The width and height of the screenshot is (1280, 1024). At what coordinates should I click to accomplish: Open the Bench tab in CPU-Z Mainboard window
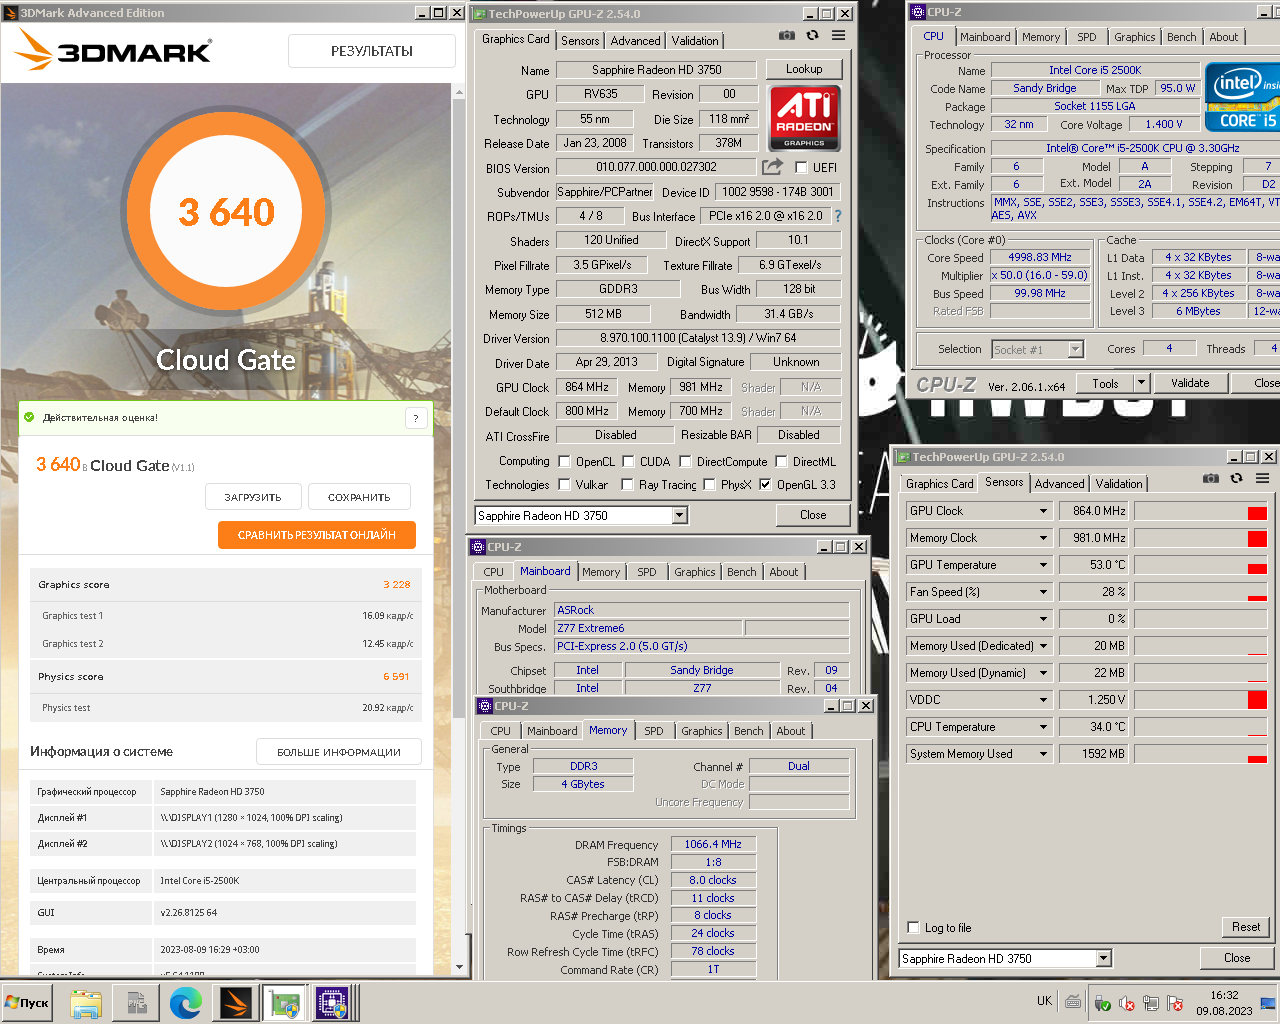(x=742, y=572)
